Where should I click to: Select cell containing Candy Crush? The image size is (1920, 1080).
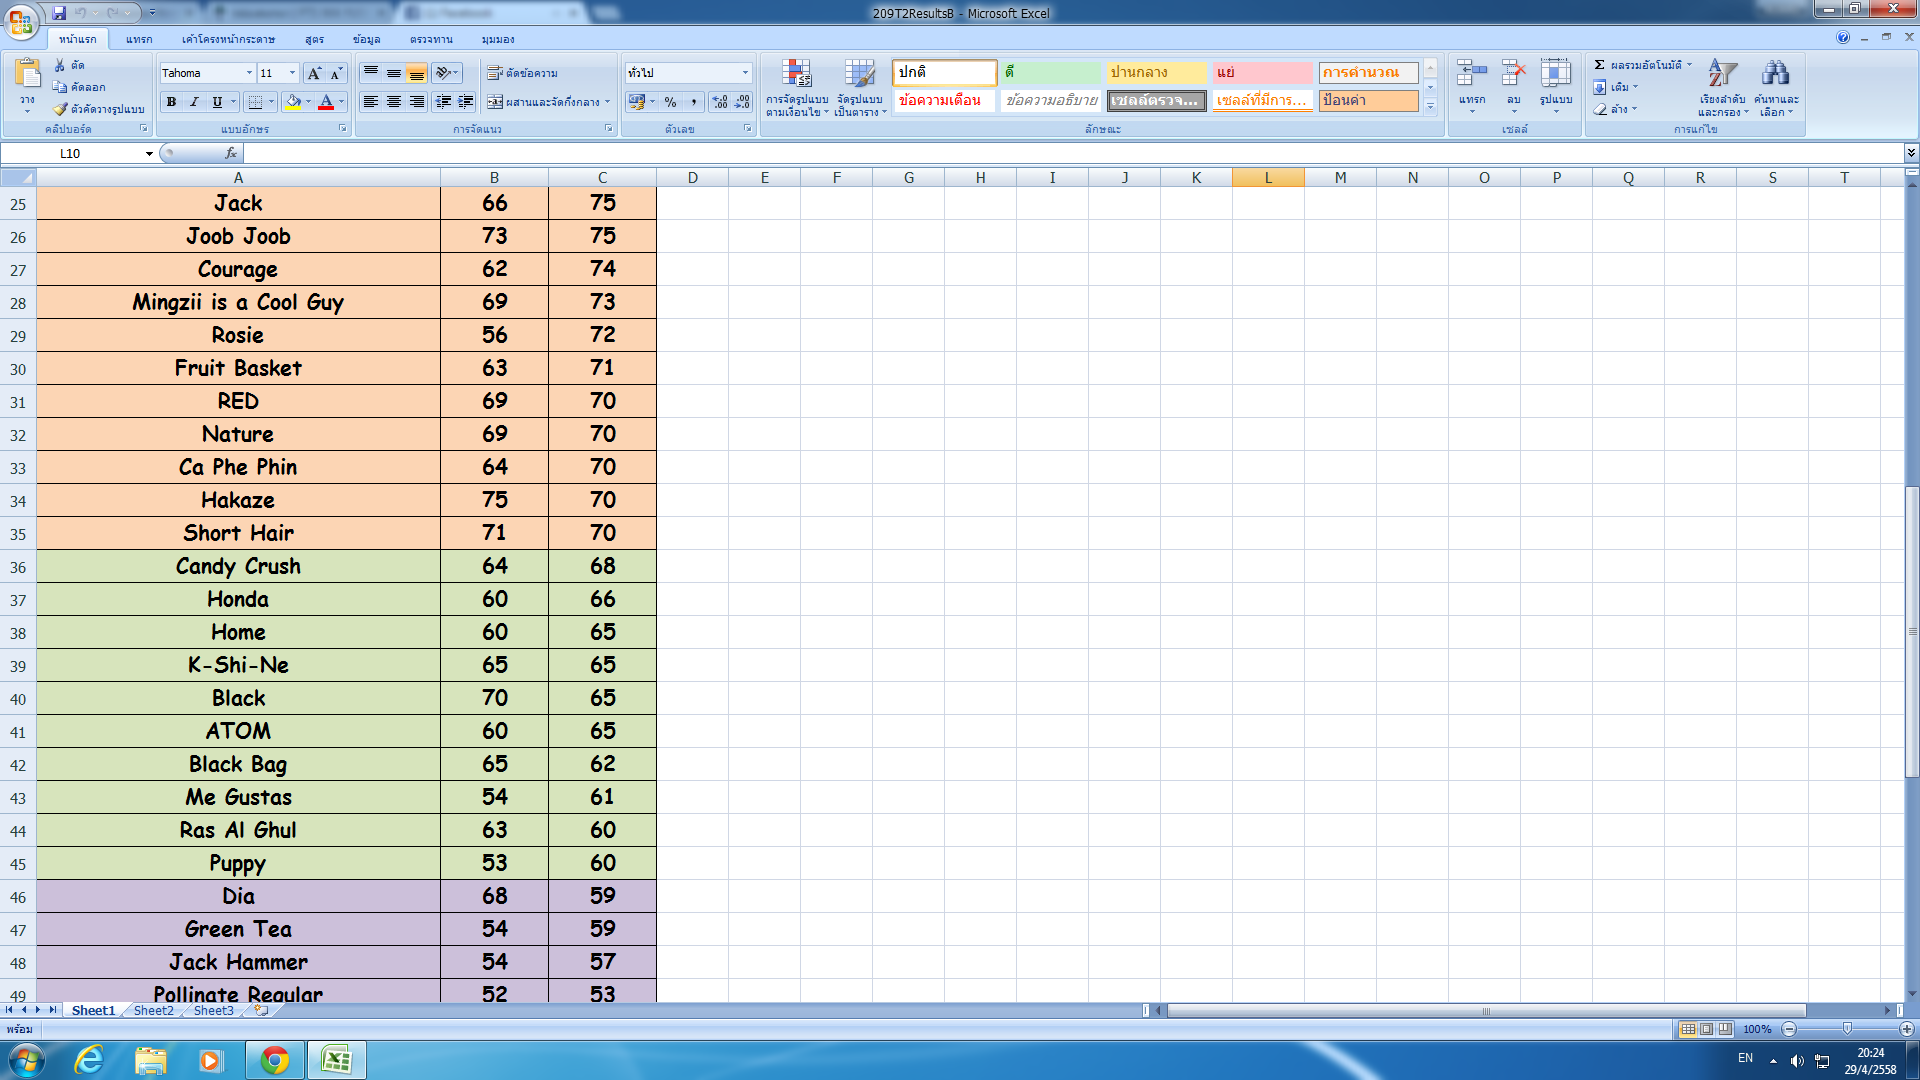pyautogui.click(x=238, y=566)
